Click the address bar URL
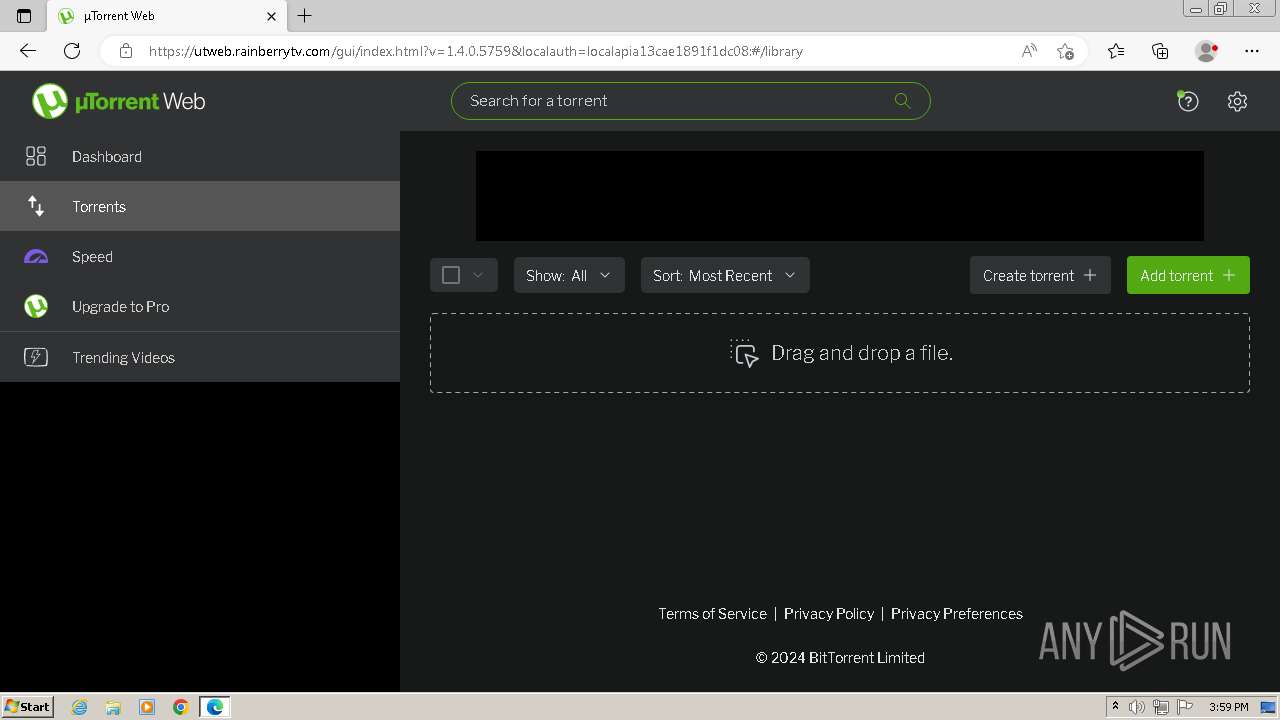The image size is (1280, 720). point(476,51)
